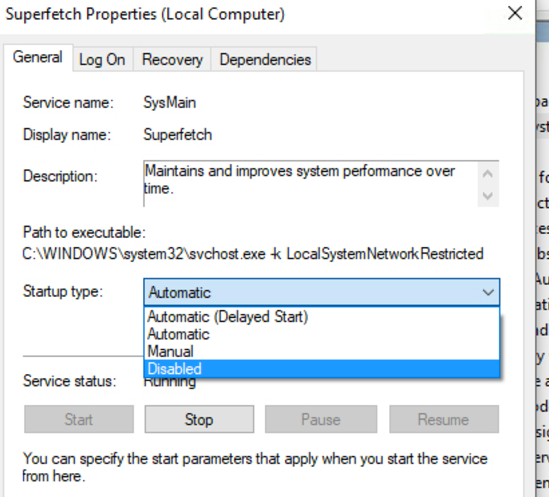Open the Recovery tab
Image resolution: width=549 pixels, height=497 pixels.
172,60
